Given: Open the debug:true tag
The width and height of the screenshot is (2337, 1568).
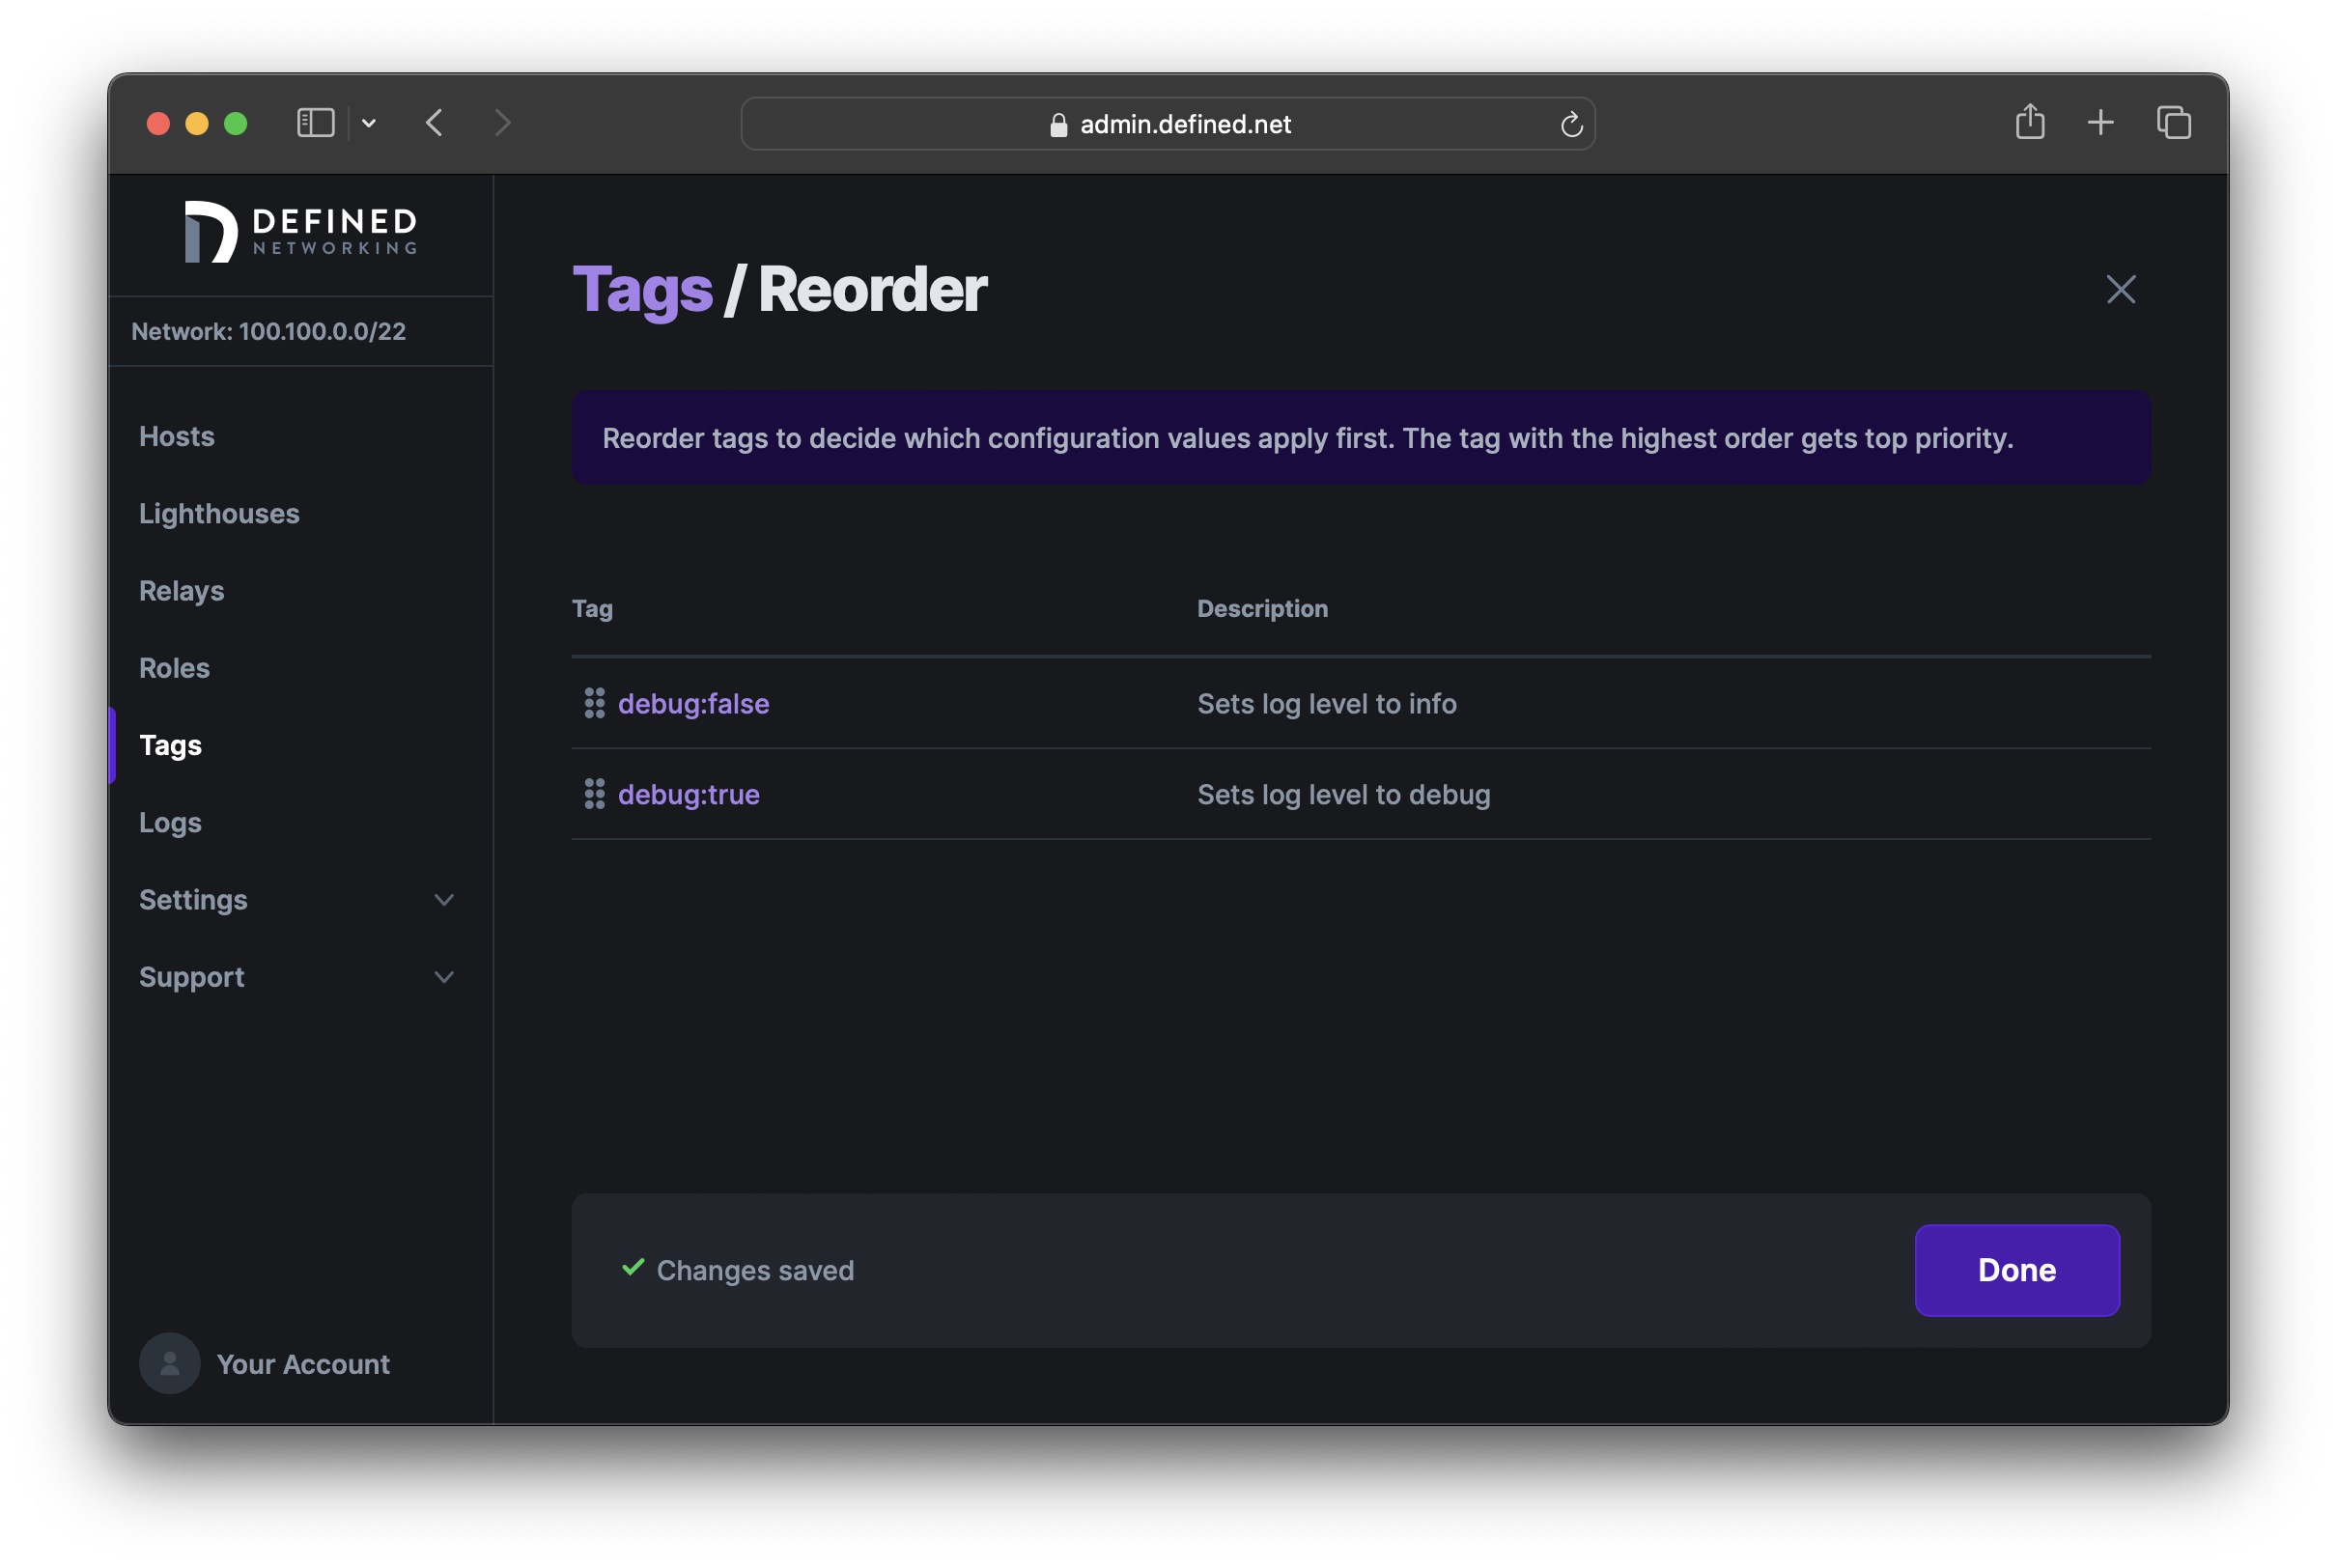Looking at the screenshot, I should (x=688, y=794).
